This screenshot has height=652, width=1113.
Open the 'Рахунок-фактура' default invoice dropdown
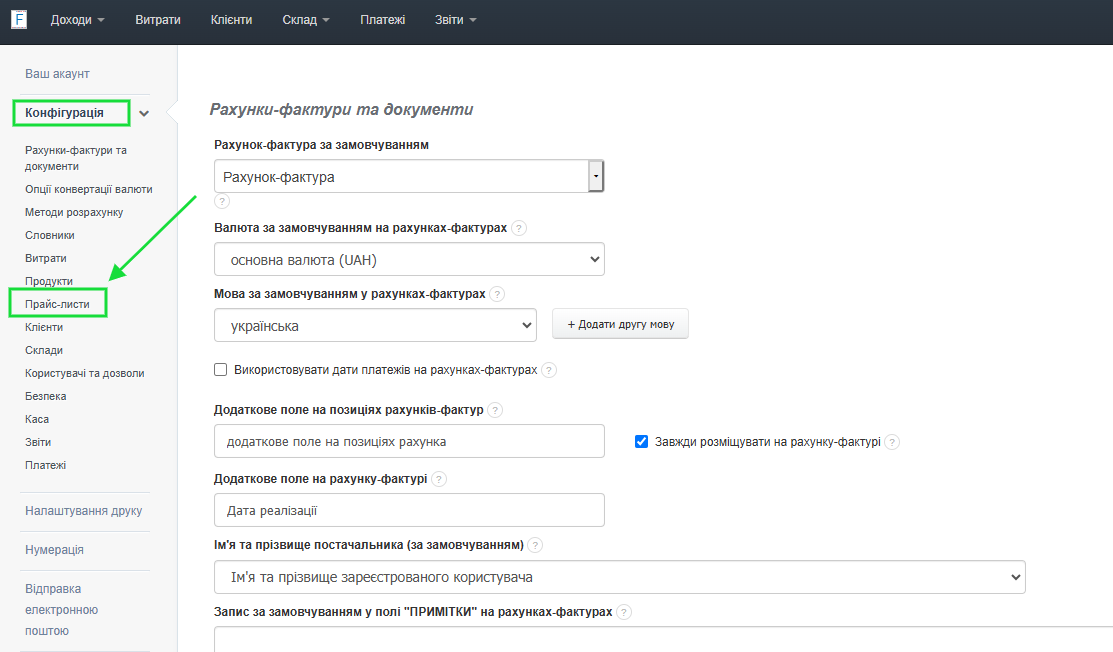tap(409, 177)
